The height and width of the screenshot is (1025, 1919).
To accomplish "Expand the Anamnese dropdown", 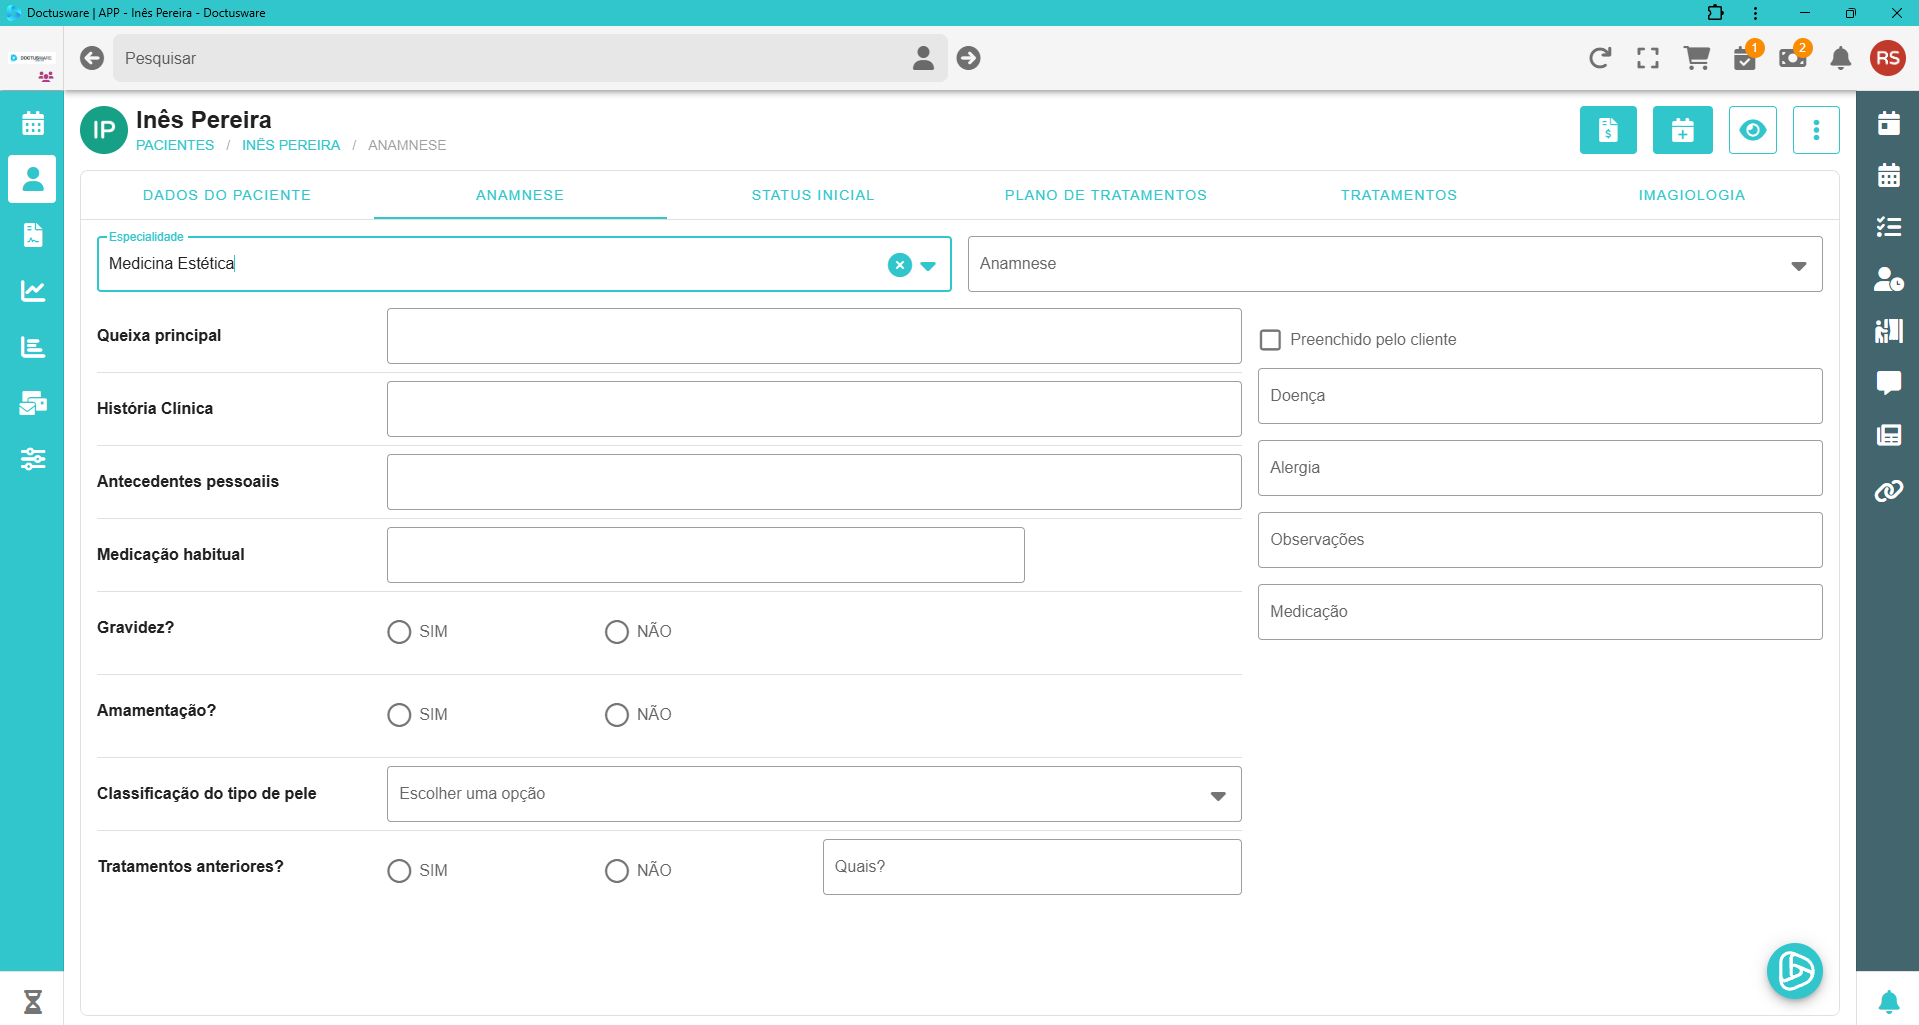I will click(x=1798, y=265).
